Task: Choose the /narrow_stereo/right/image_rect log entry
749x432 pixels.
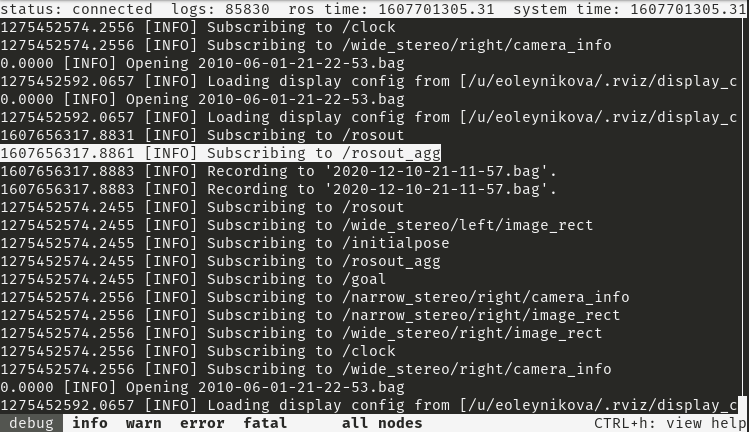Action: [x=310, y=315]
